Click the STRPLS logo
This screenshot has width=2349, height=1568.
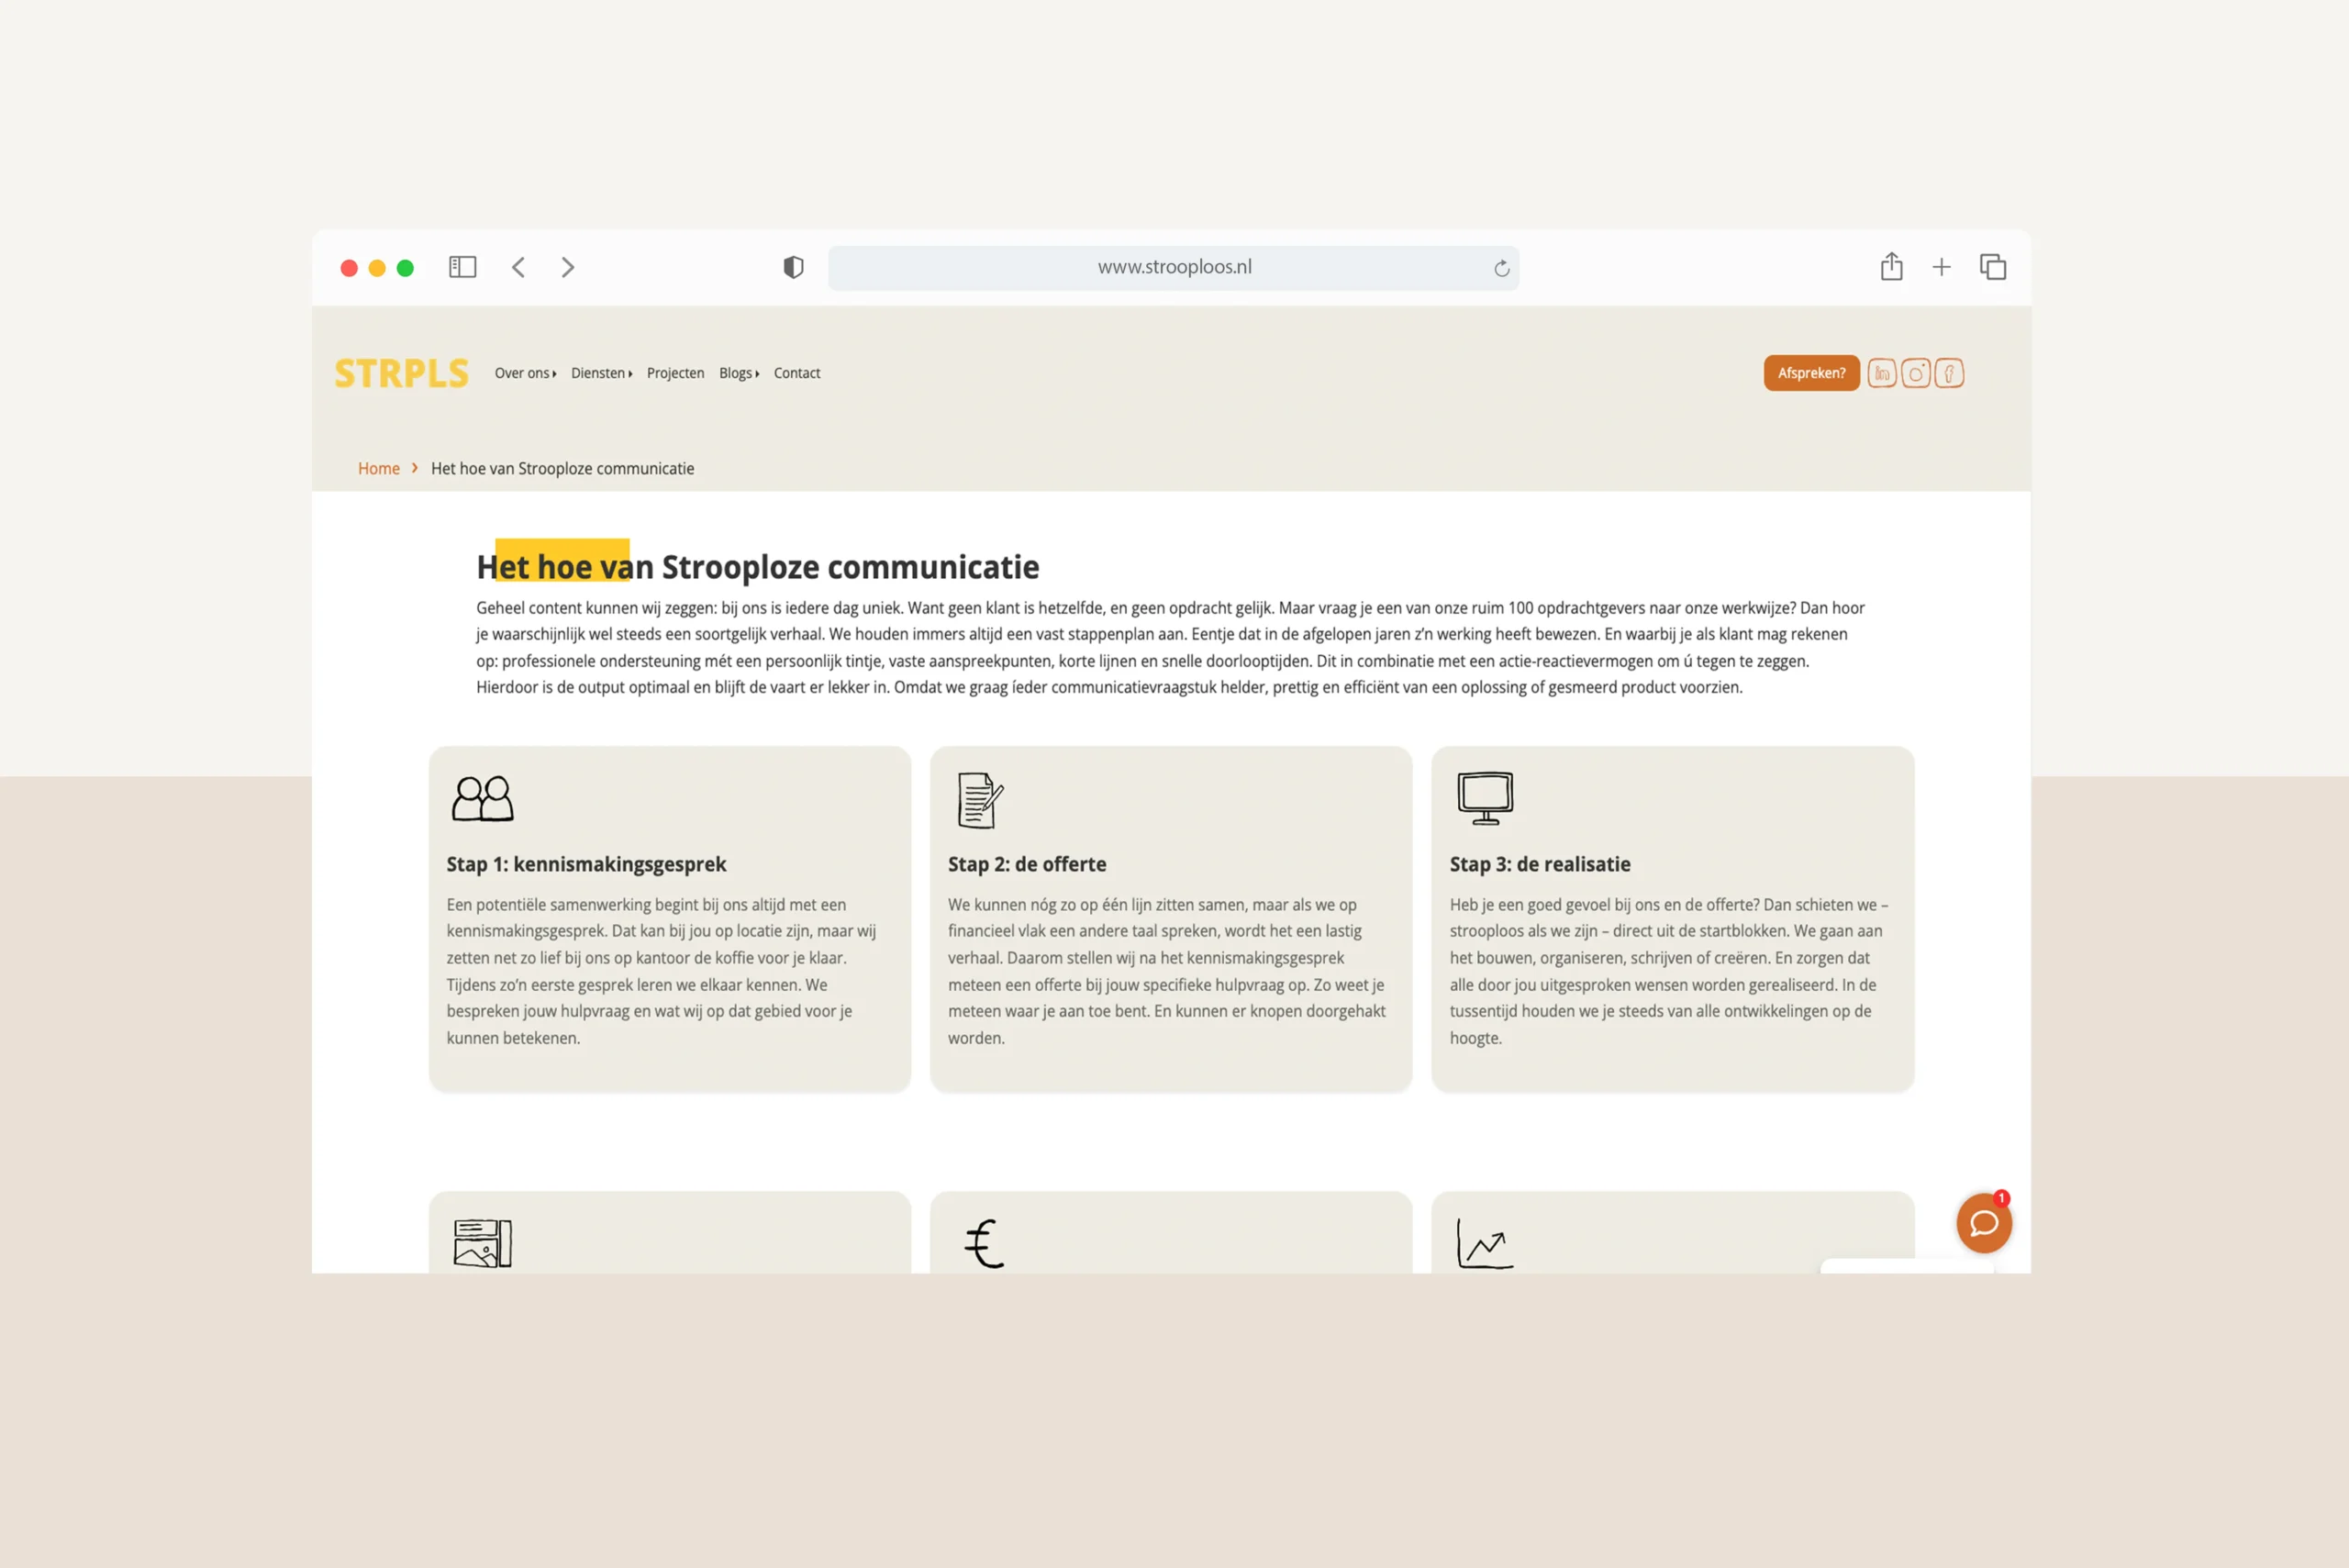401,373
